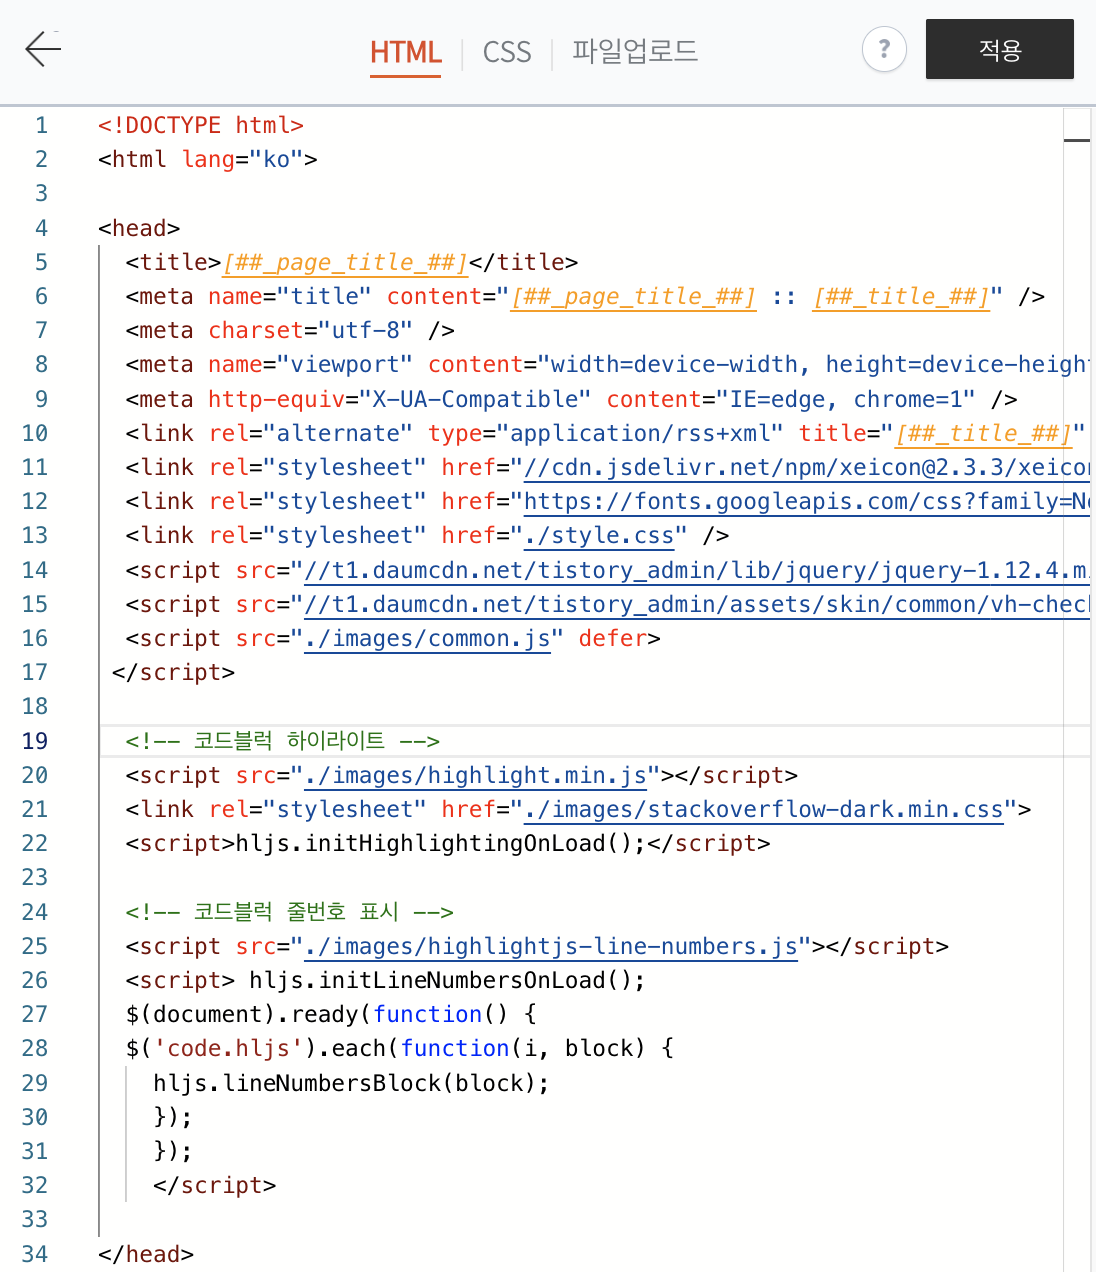Viewport: 1096px width, 1272px height.
Task: Click the hljs.initLineNumbersOnLoad() line
Action: click(386, 980)
